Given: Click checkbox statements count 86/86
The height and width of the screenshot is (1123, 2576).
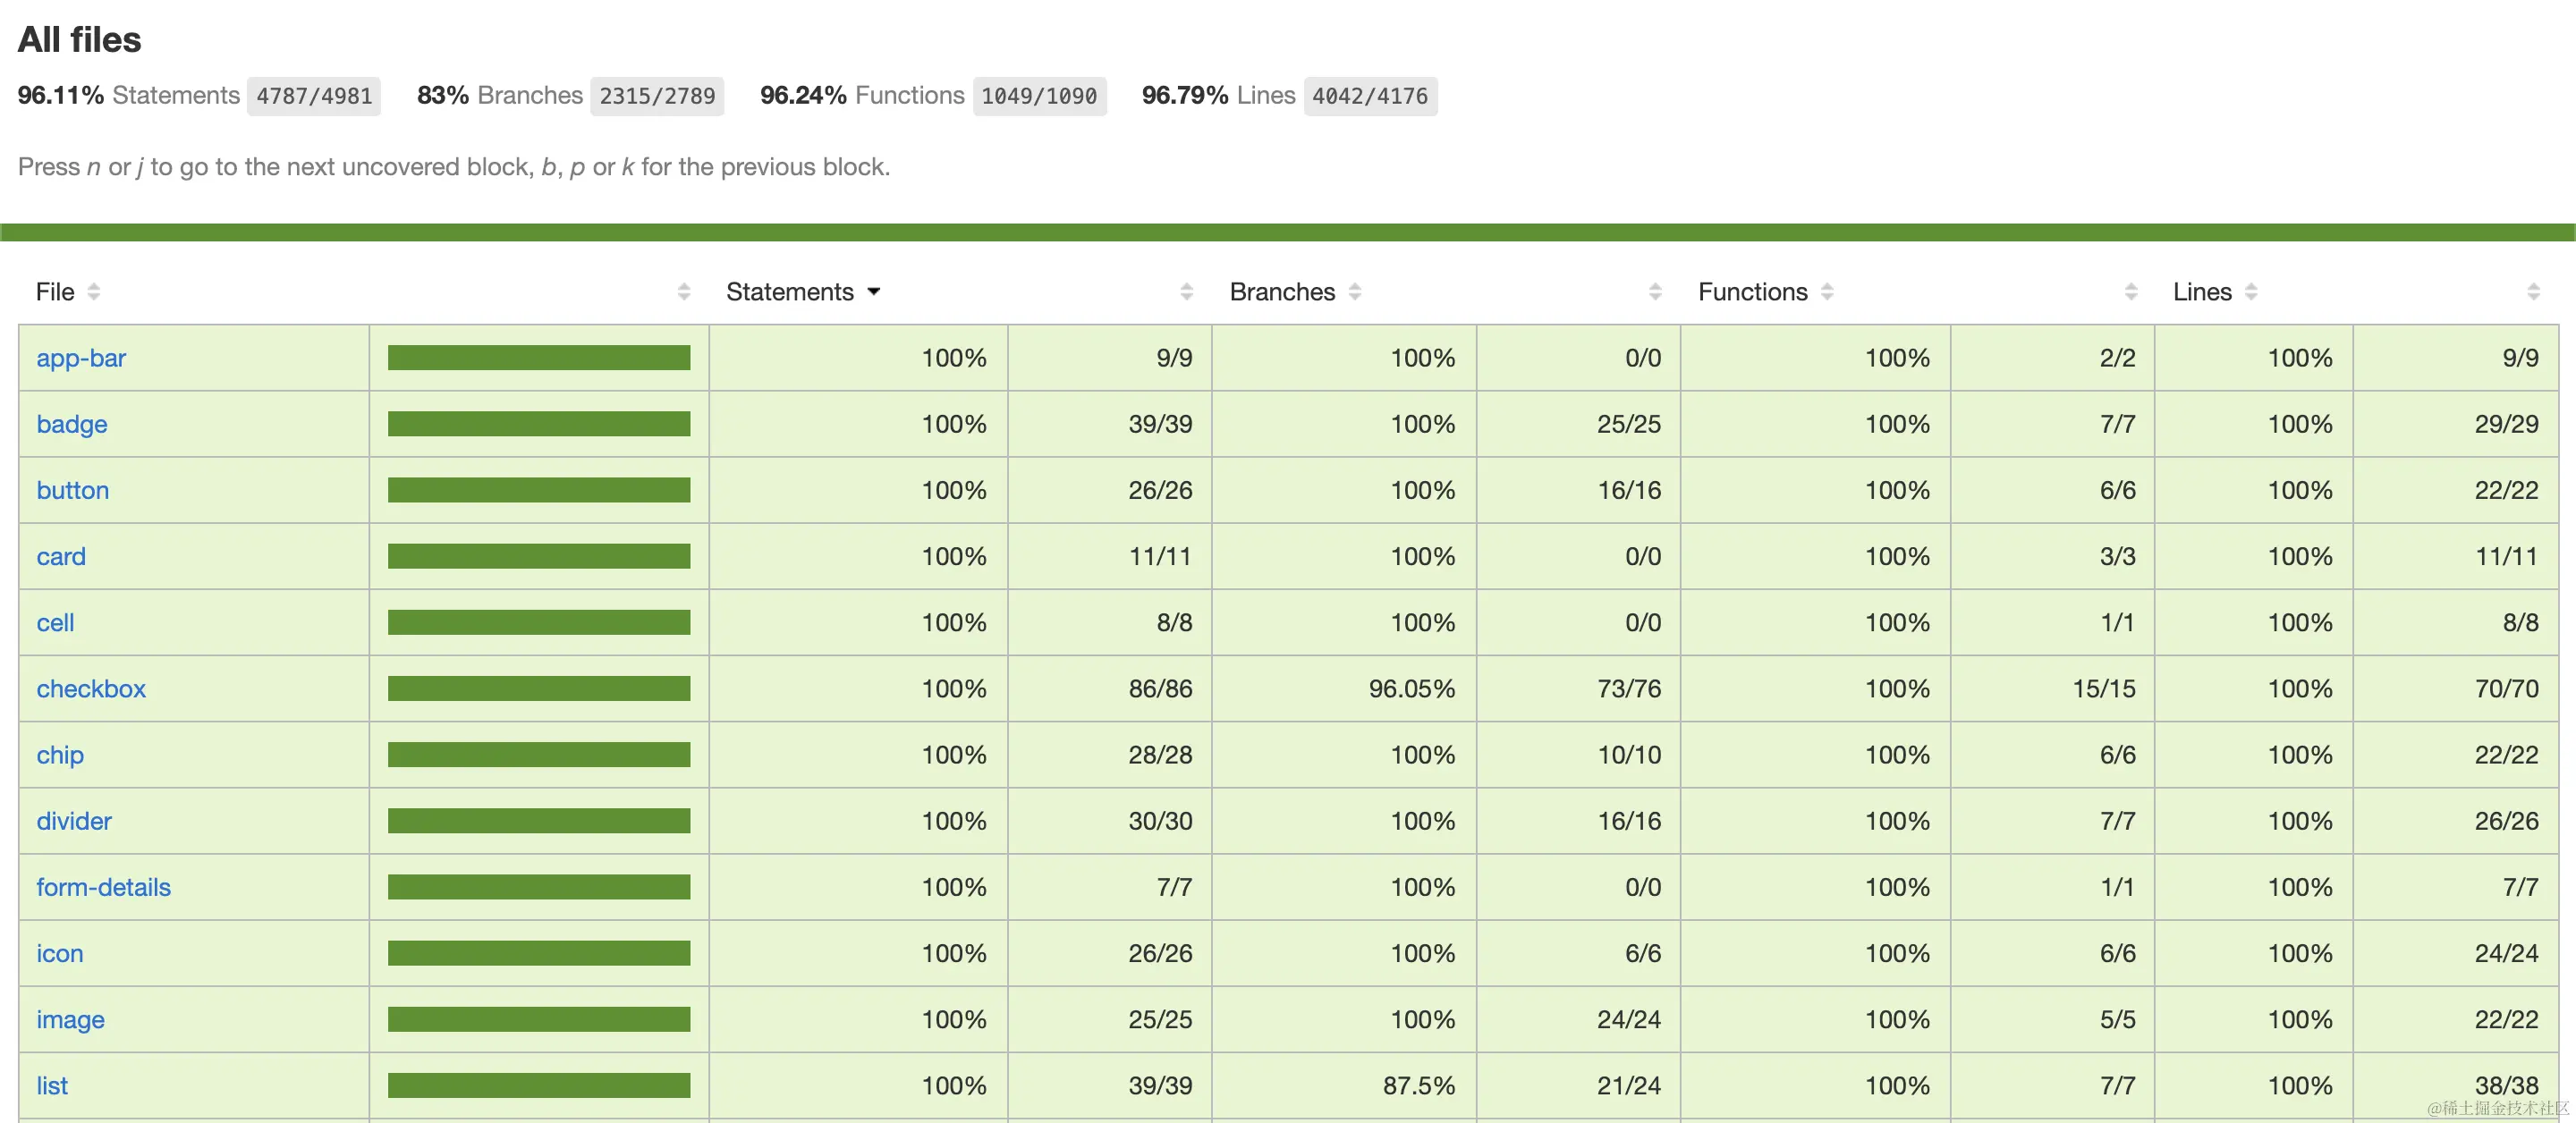Looking at the screenshot, I should (1160, 688).
